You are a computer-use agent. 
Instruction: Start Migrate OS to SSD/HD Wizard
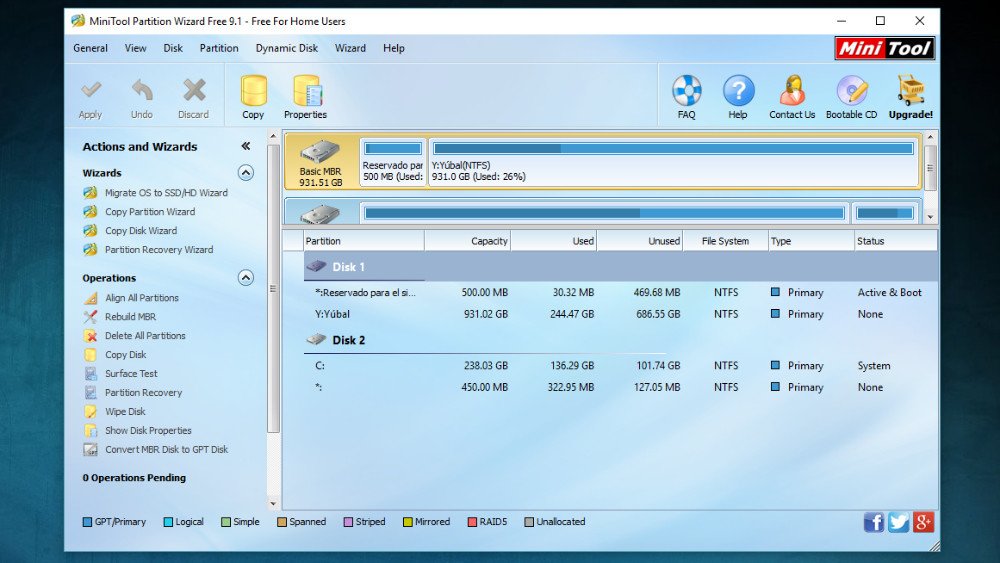point(166,193)
